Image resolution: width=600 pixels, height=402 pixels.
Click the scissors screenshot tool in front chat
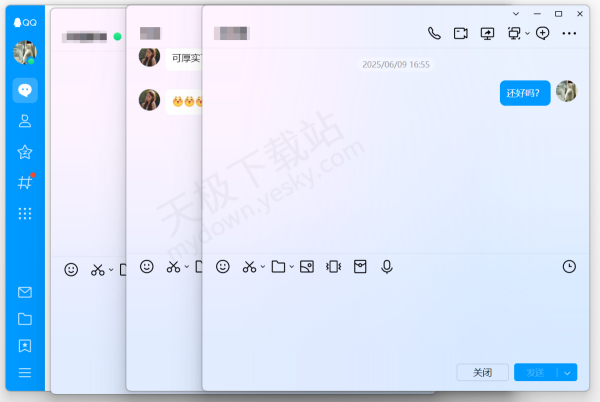coord(249,267)
